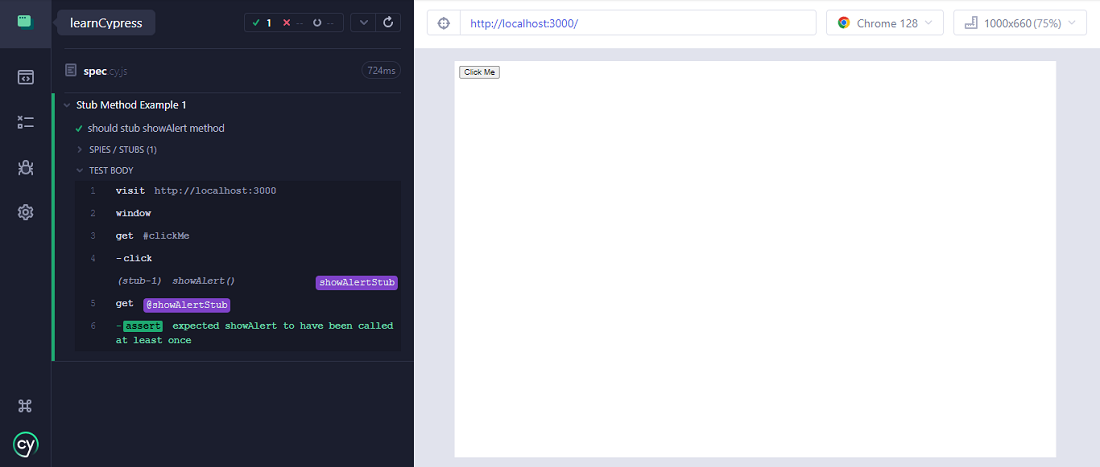Select the visit http://localhost:3000 command
The image size is (1100, 467).
pos(239,191)
